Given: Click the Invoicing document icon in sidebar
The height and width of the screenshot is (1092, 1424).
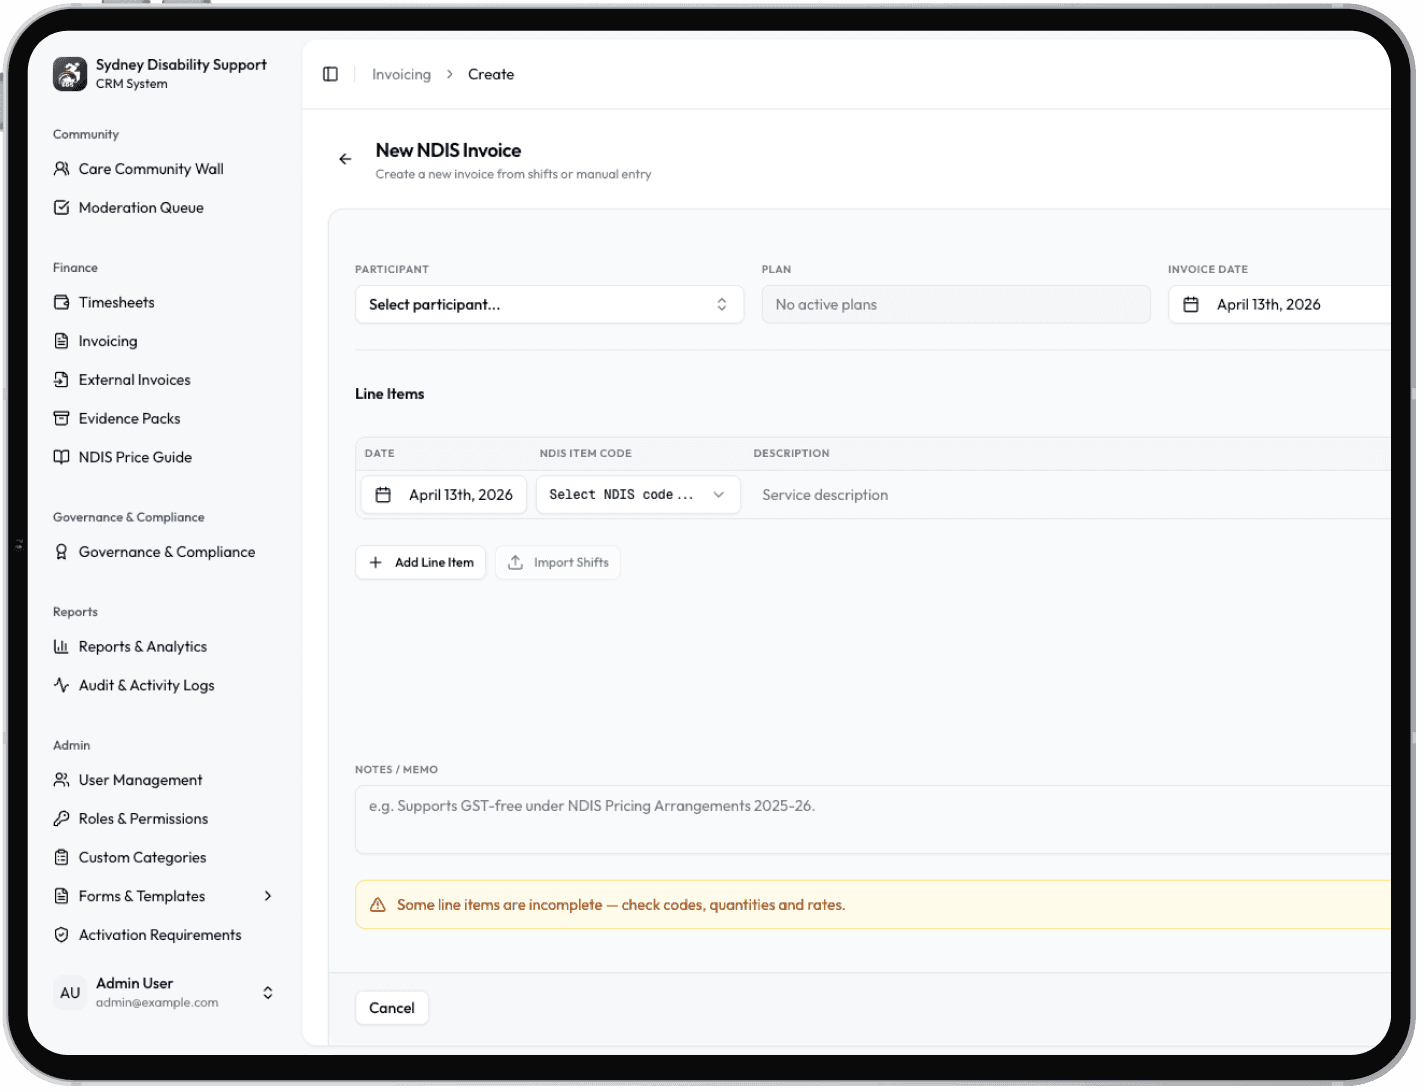Looking at the screenshot, I should (x=62, y=341).
